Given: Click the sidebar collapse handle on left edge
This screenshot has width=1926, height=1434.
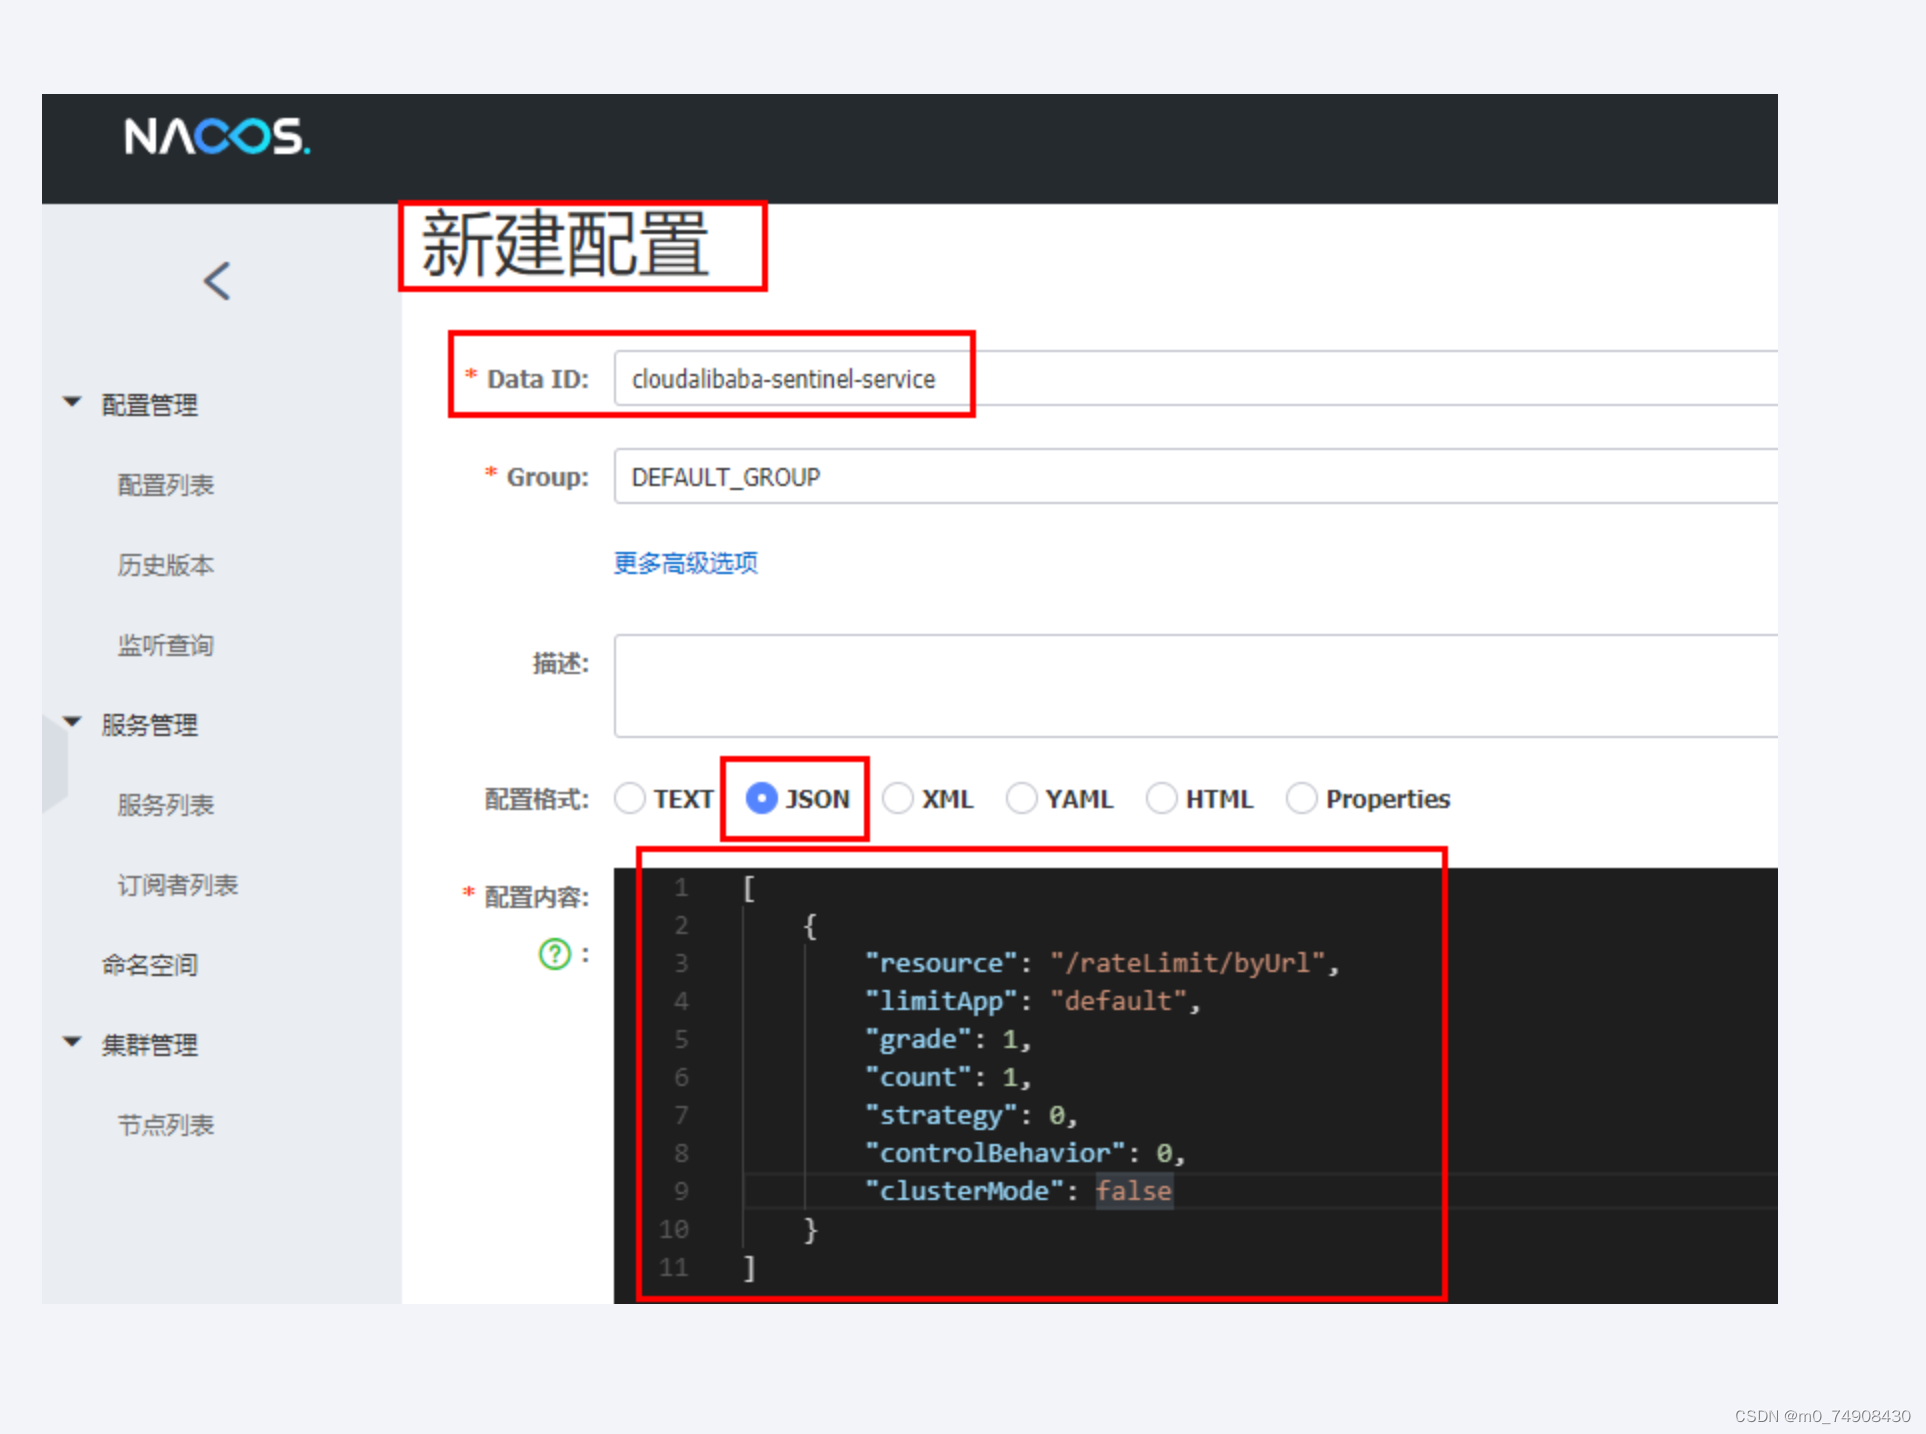Looking at the screenshot, I should (x=54, y=763).
